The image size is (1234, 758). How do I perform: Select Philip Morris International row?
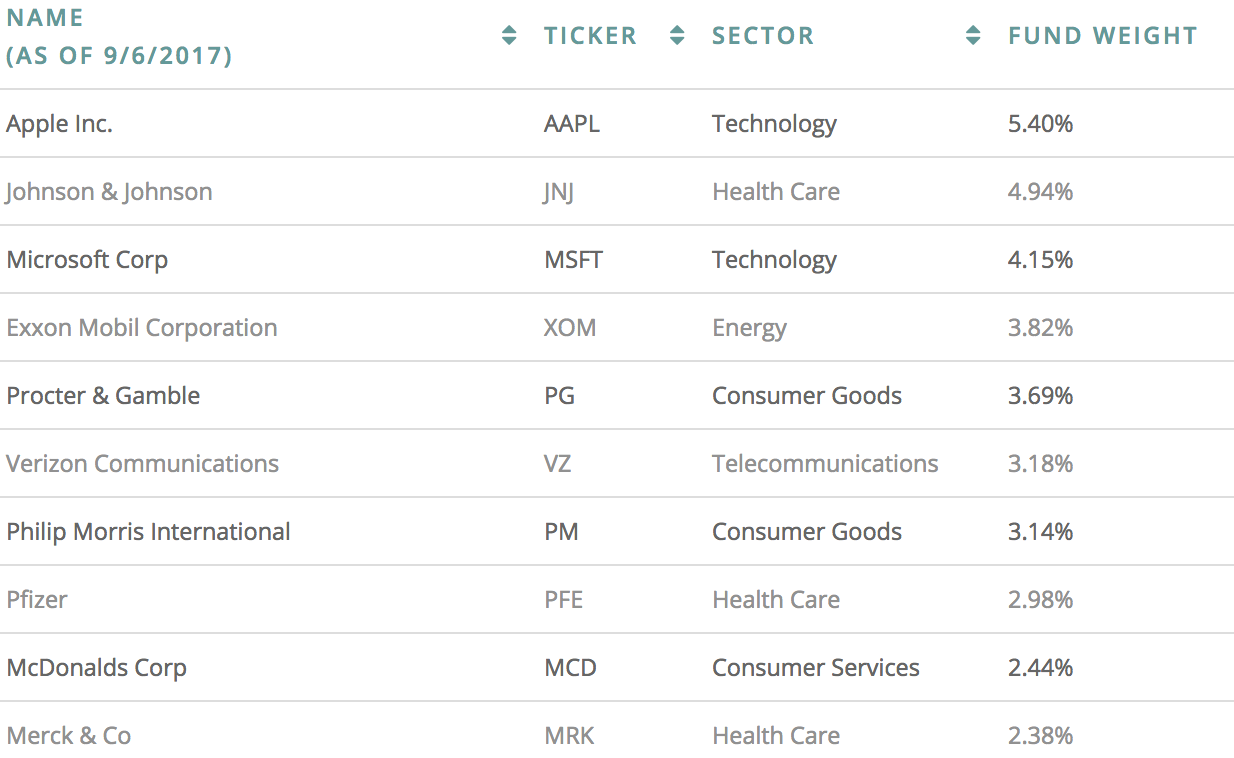click(x=617, y=532)
